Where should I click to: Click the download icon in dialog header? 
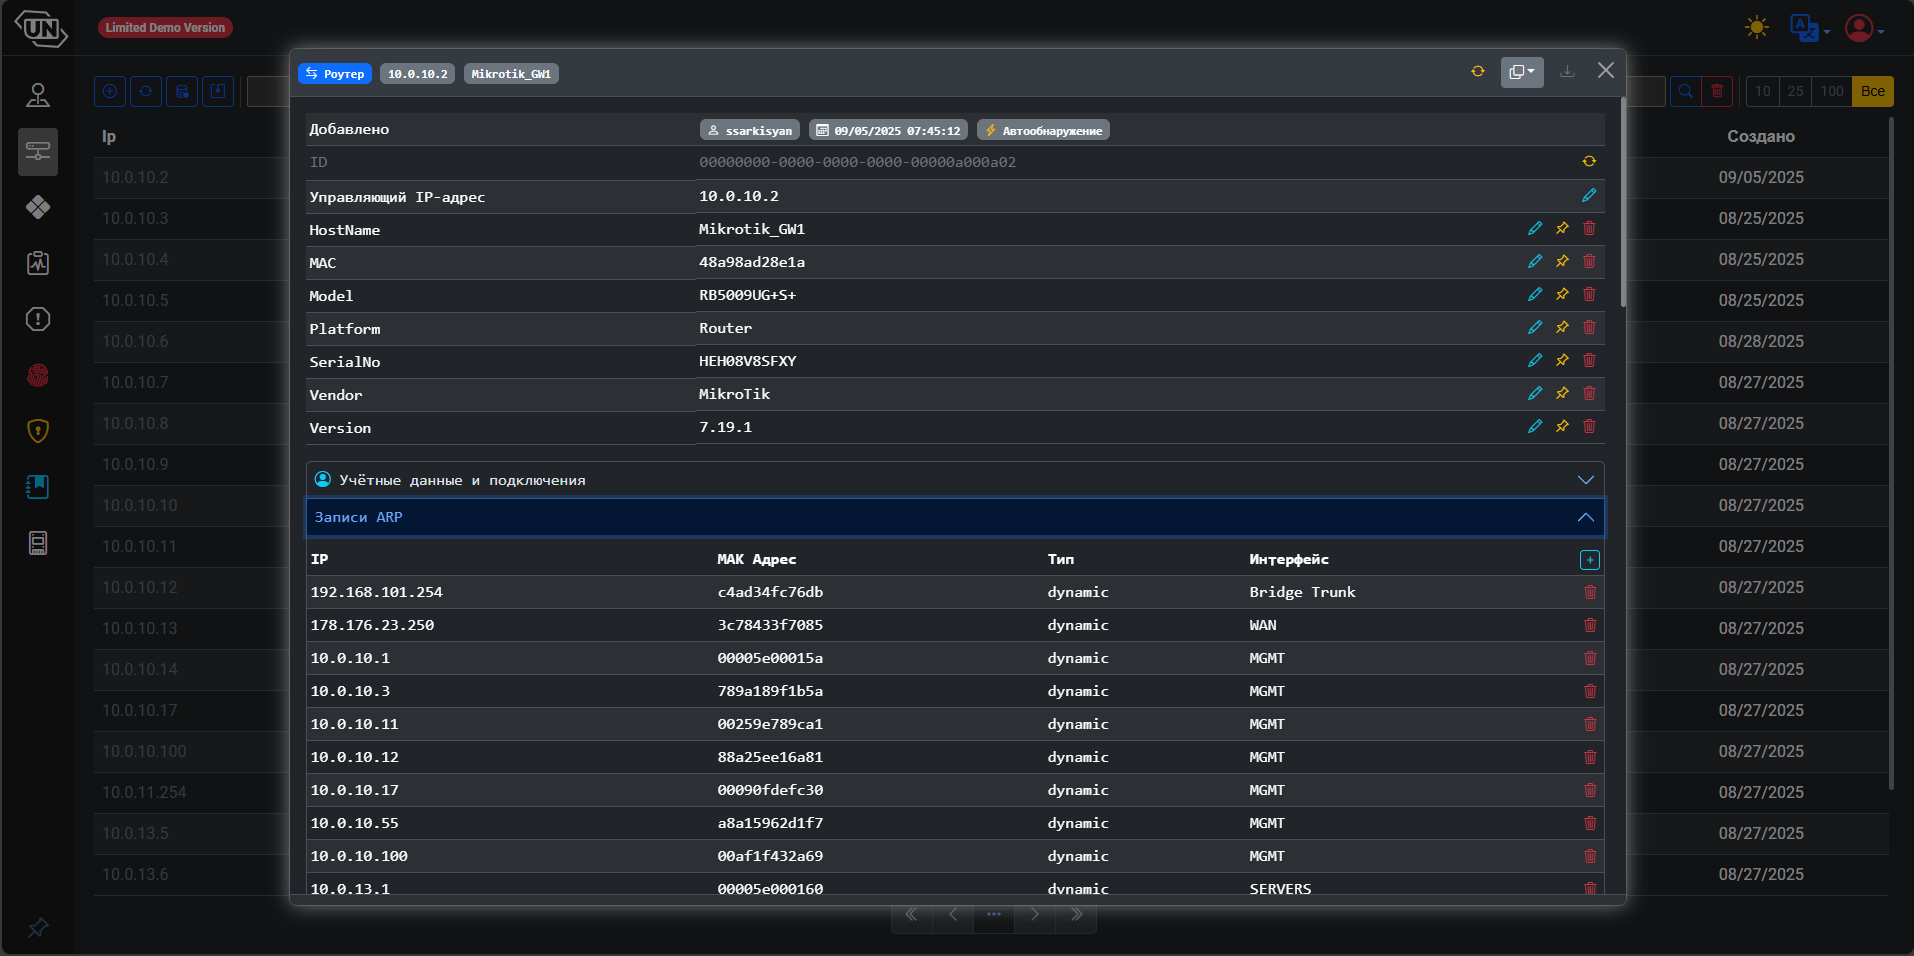coord(1567,71)
